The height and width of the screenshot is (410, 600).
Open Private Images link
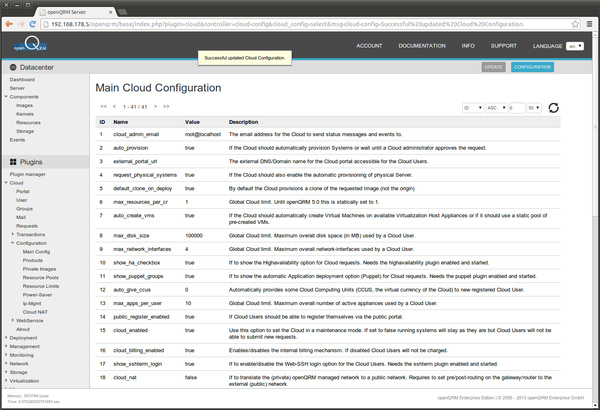39,269
